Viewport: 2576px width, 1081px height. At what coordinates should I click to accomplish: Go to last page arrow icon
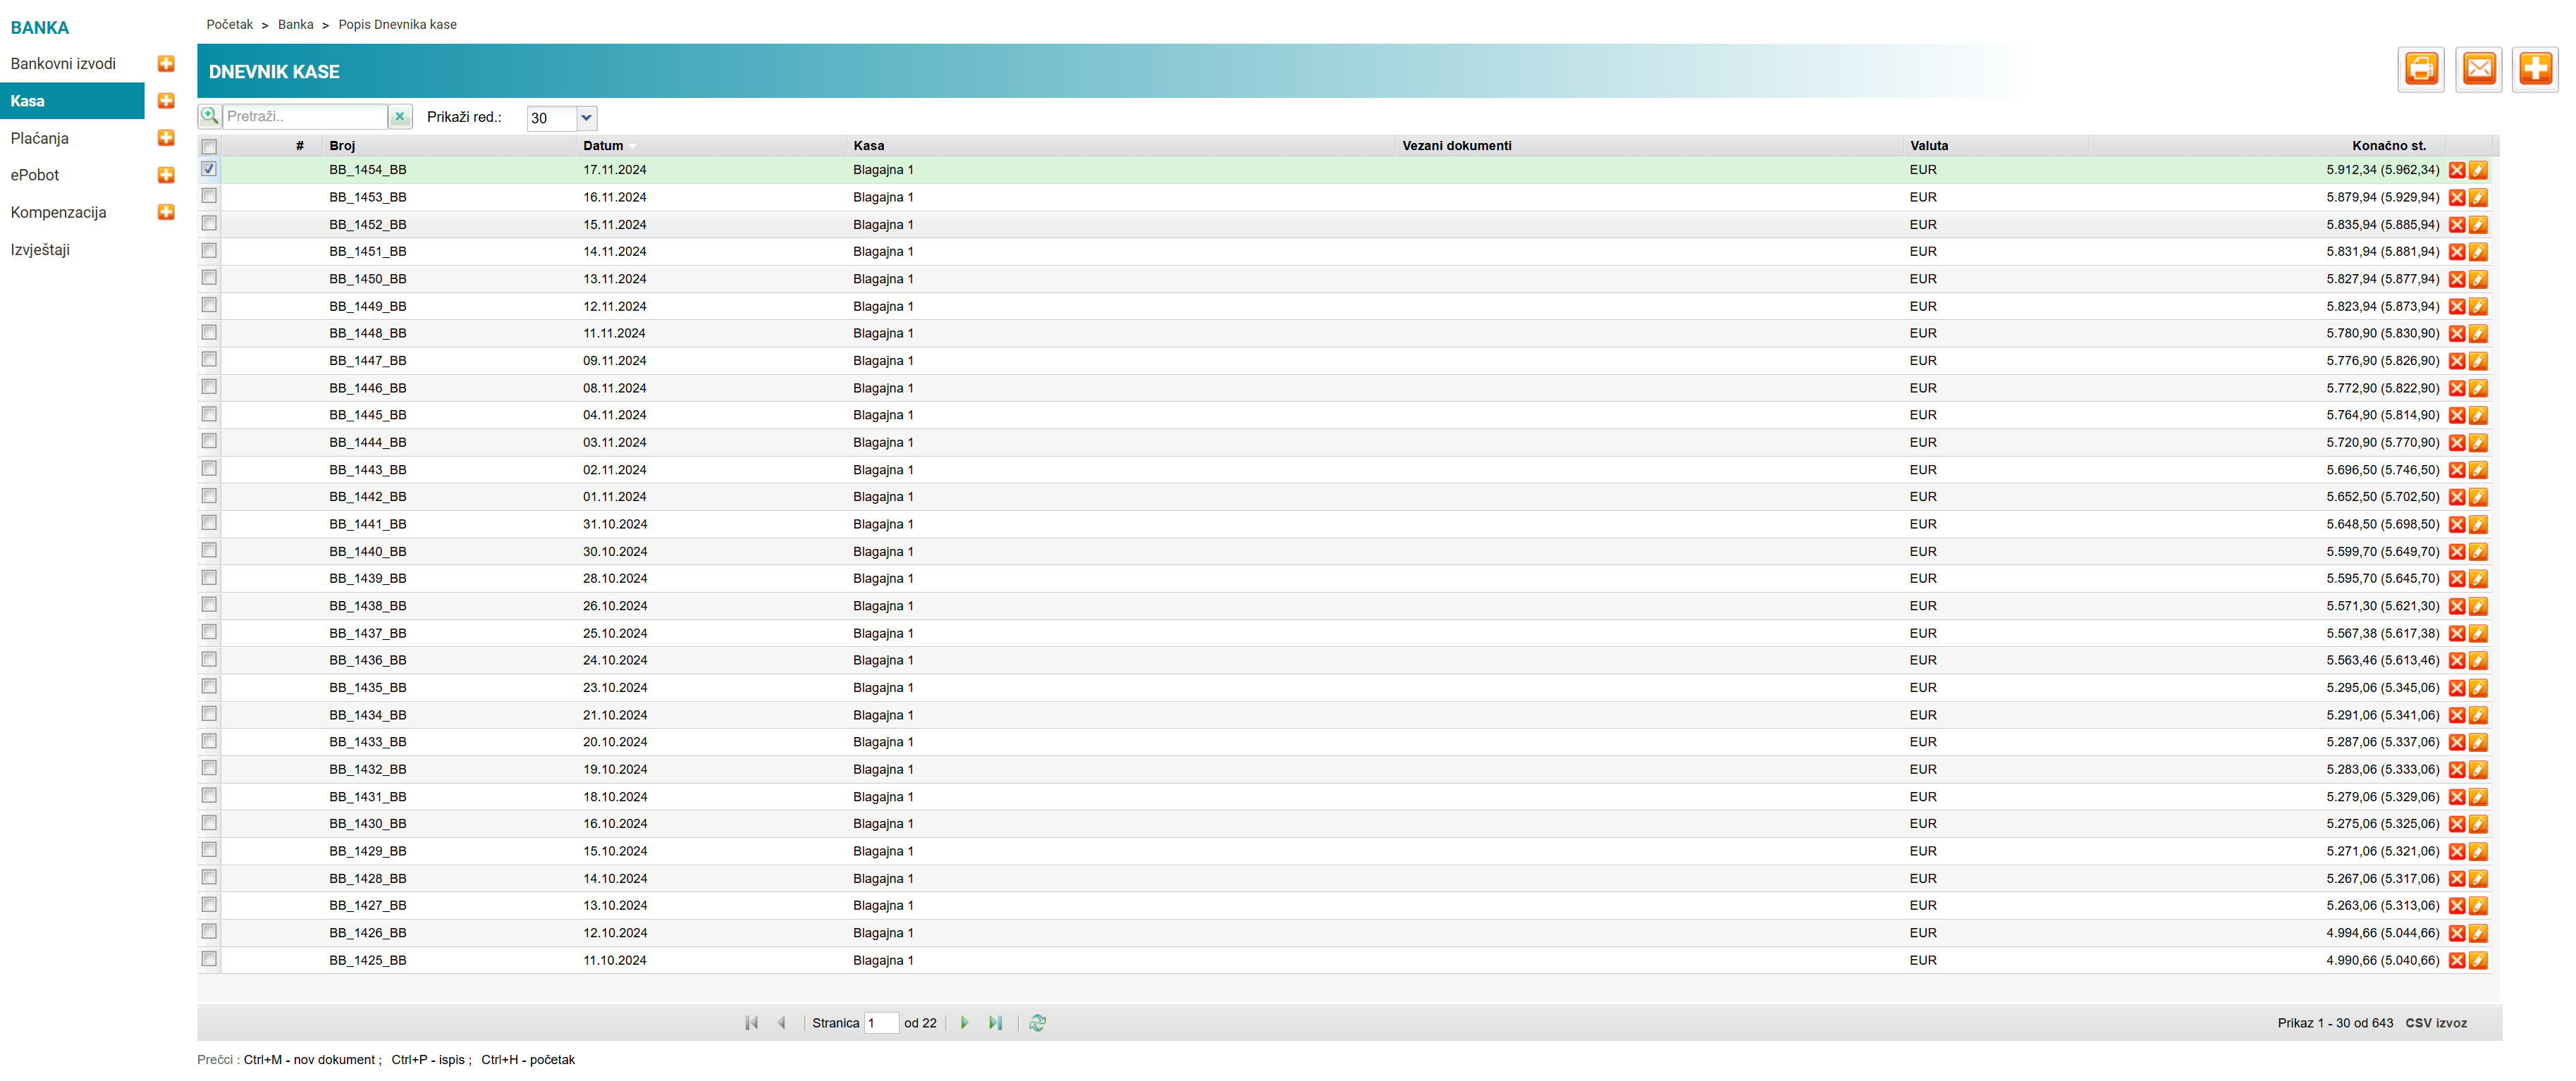click(995, 1023)
